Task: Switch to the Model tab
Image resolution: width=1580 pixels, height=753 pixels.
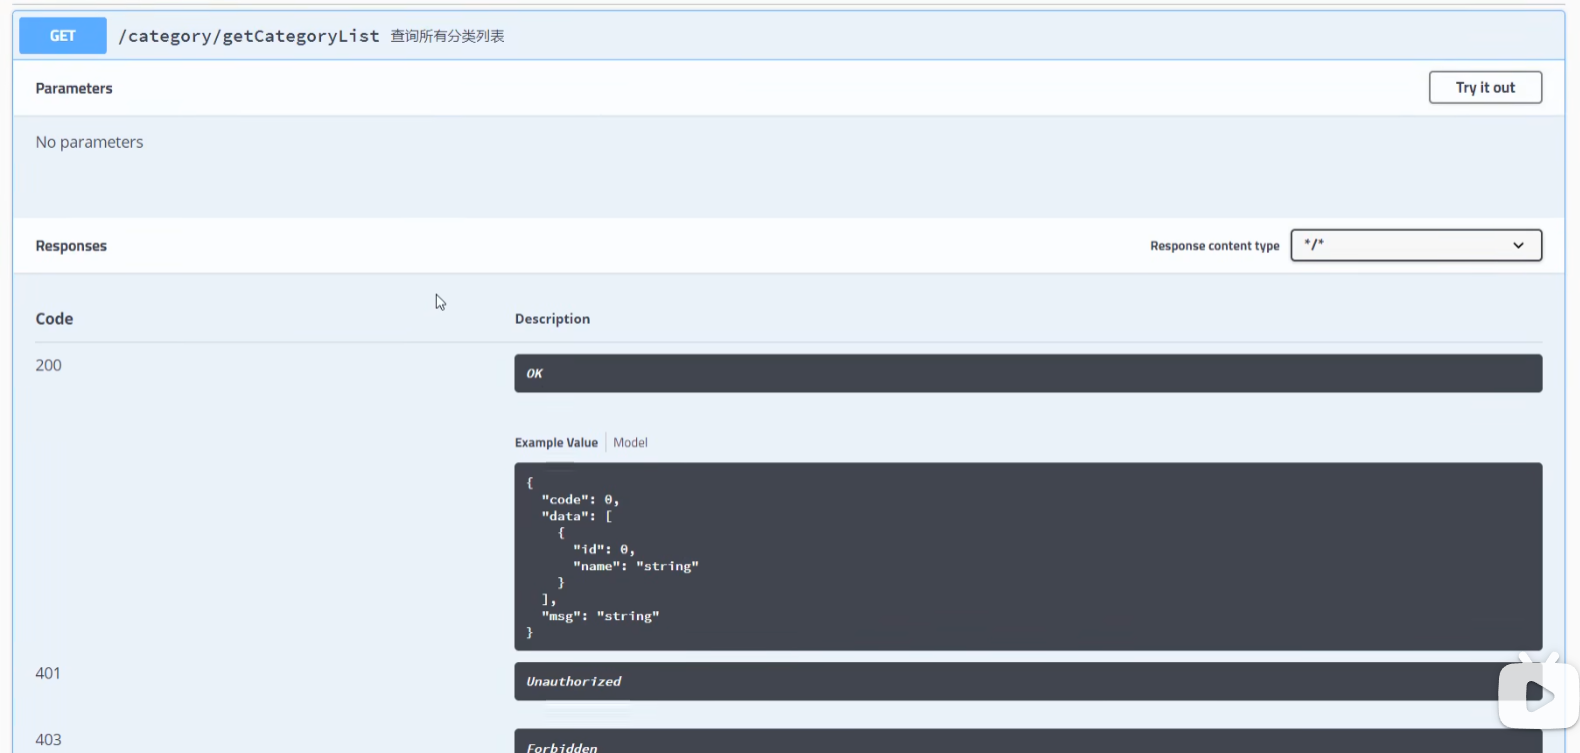Action: (x=630, y=443)
